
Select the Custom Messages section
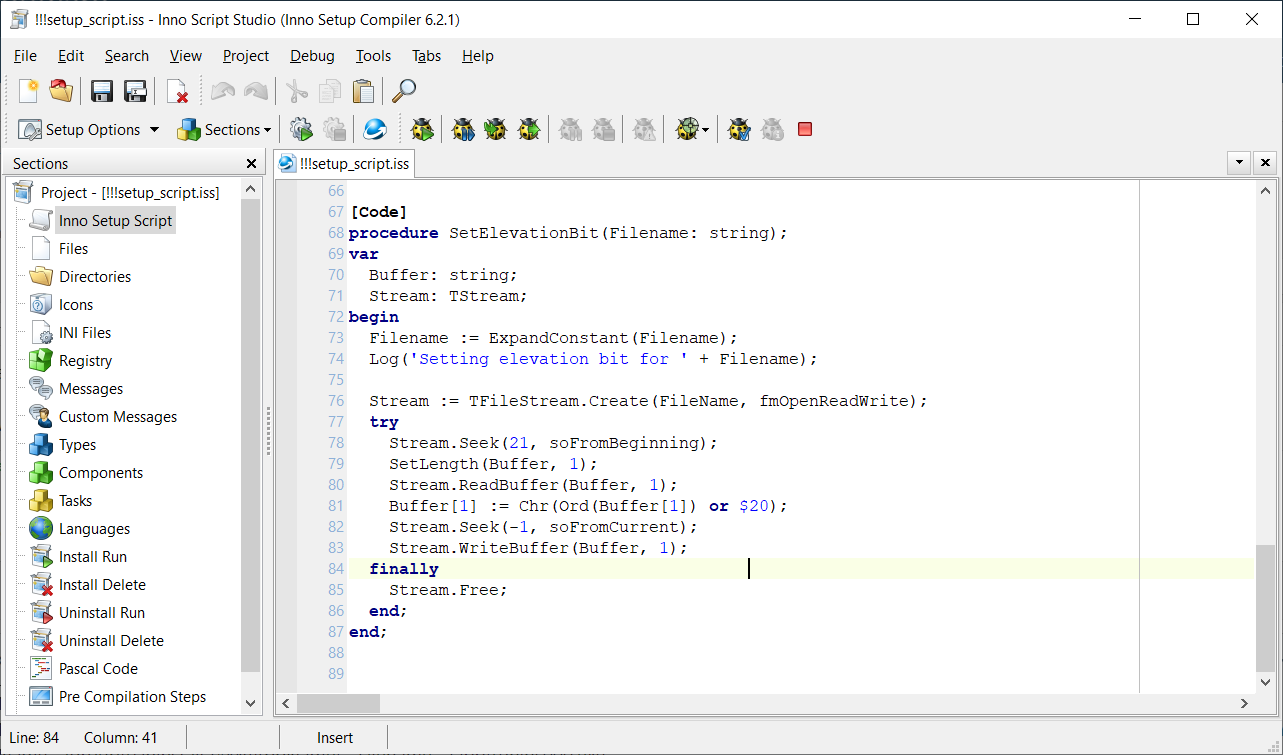118,416
